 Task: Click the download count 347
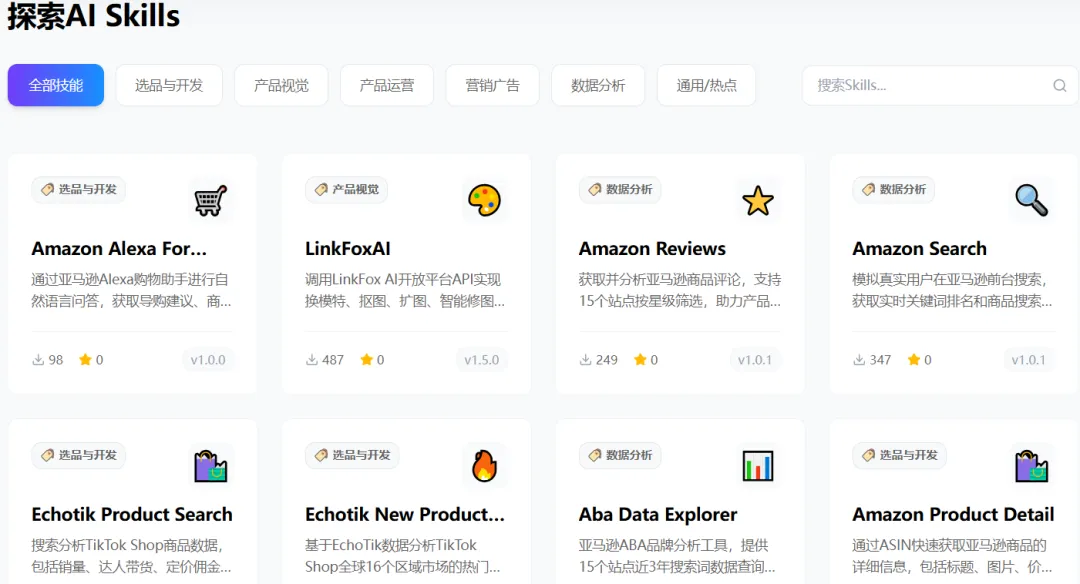click(880, 359)
